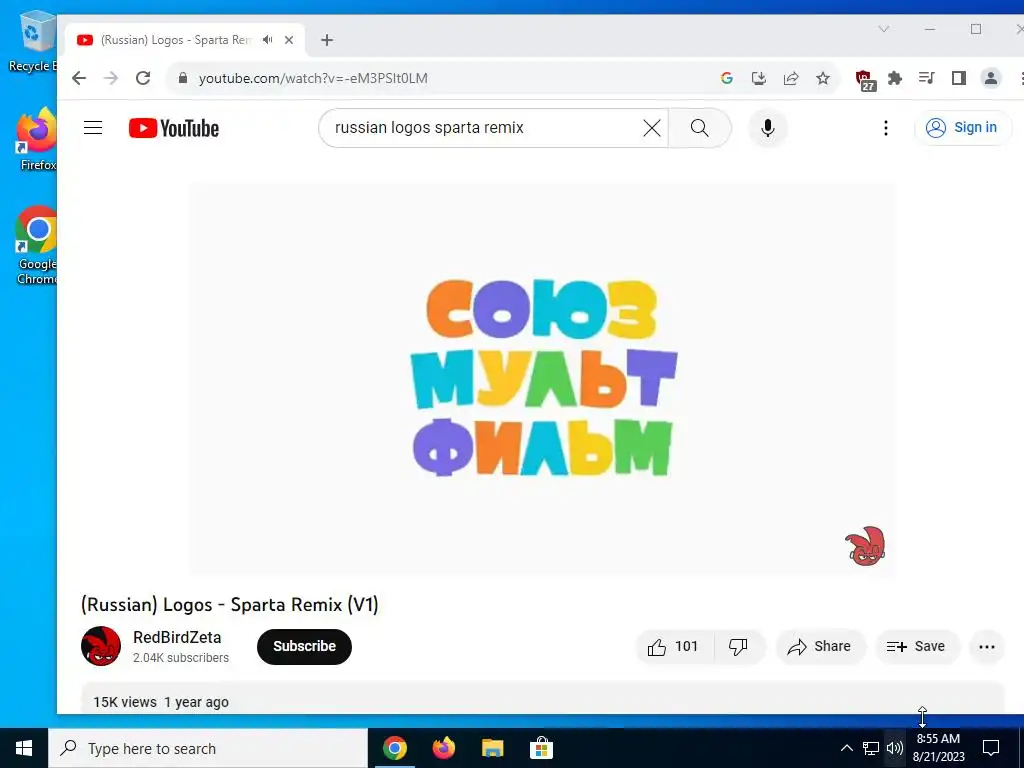Open the YouTube hamburger guide menu

tap(93, 127)
